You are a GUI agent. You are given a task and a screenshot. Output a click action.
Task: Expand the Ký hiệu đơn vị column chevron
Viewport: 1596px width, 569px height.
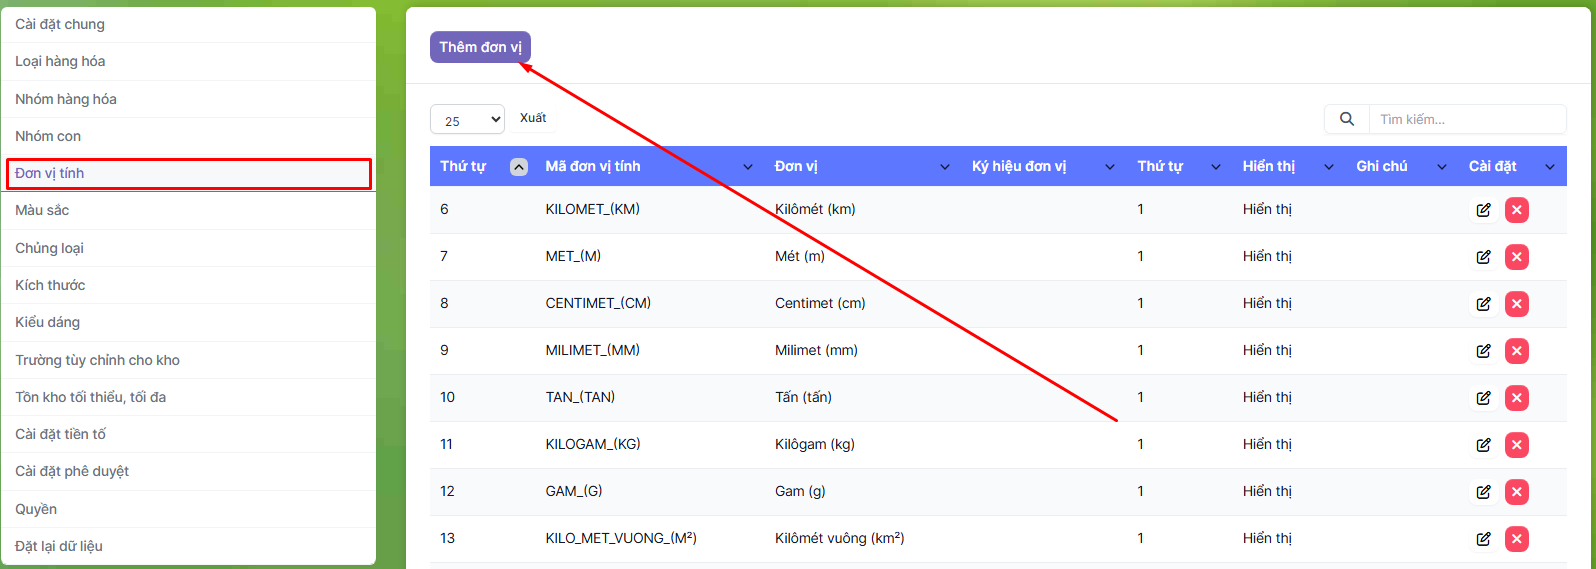click(1109, 167)
